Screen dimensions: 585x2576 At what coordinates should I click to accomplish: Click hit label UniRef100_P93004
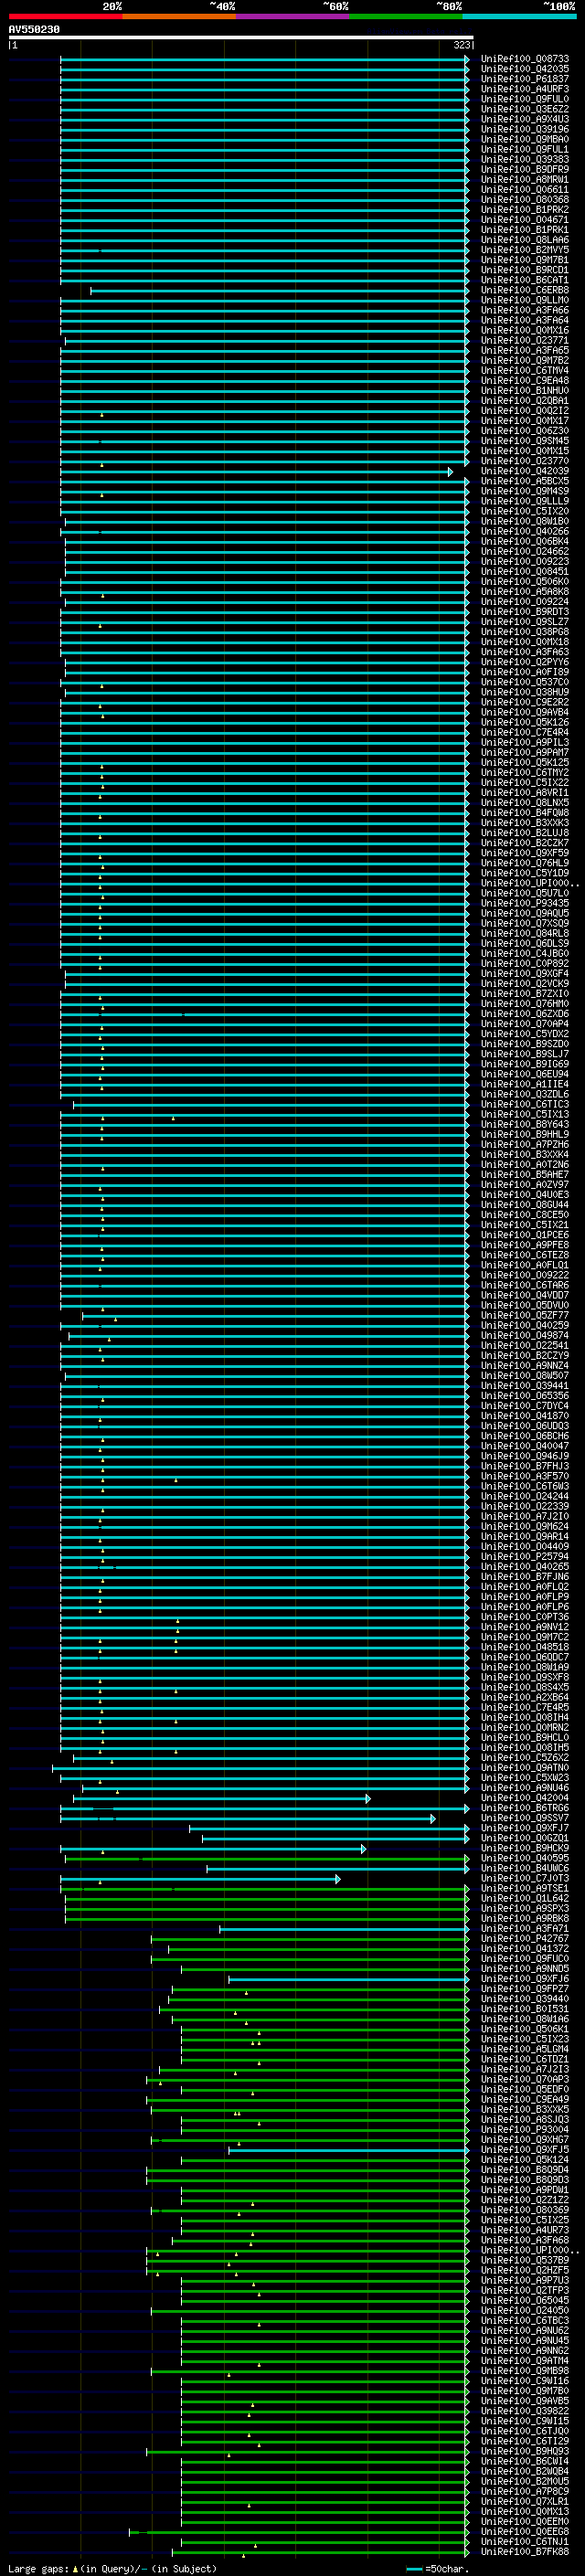point(525,2130)
